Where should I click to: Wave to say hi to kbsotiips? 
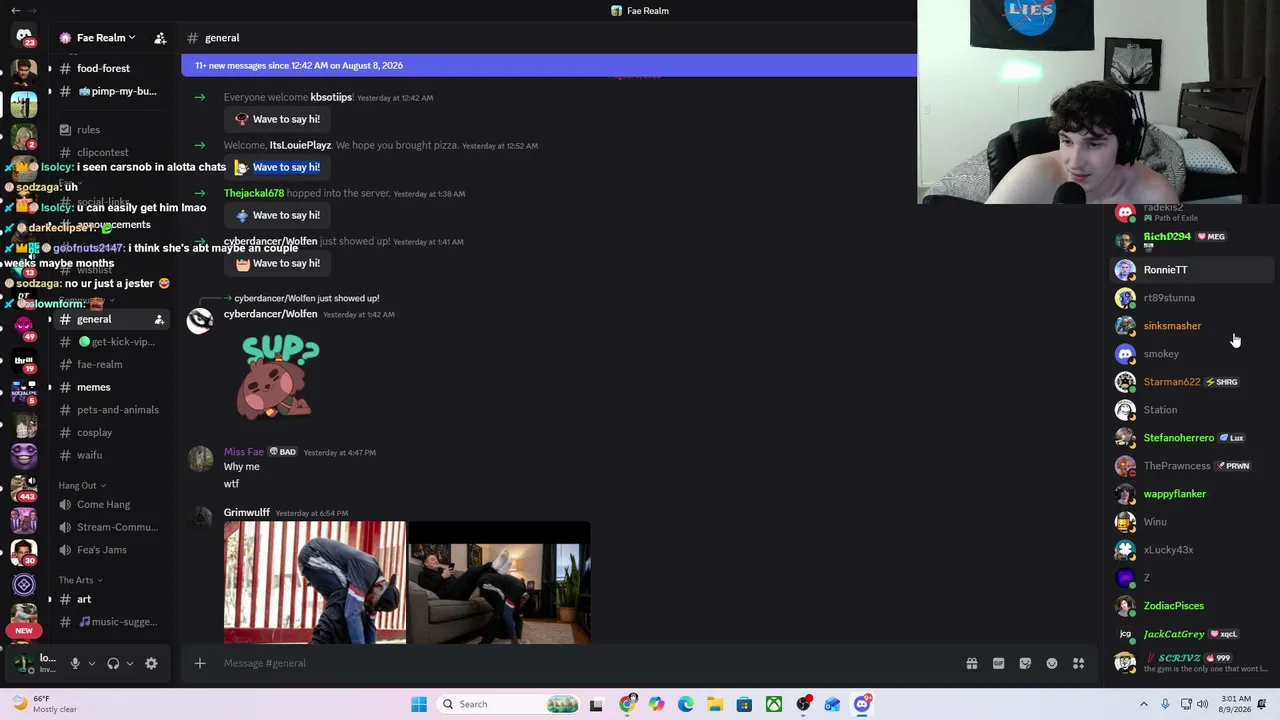coord(277,119)
